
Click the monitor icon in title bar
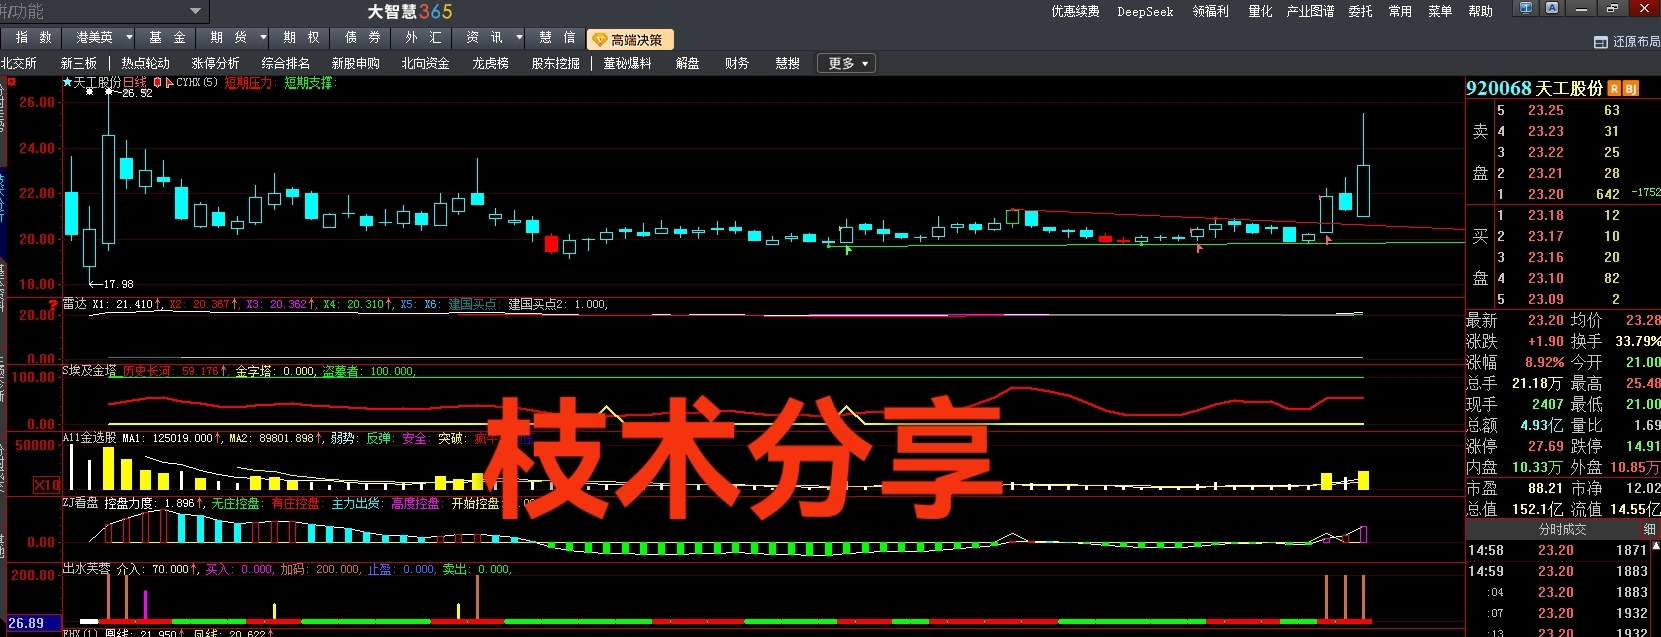(1526, 8)
